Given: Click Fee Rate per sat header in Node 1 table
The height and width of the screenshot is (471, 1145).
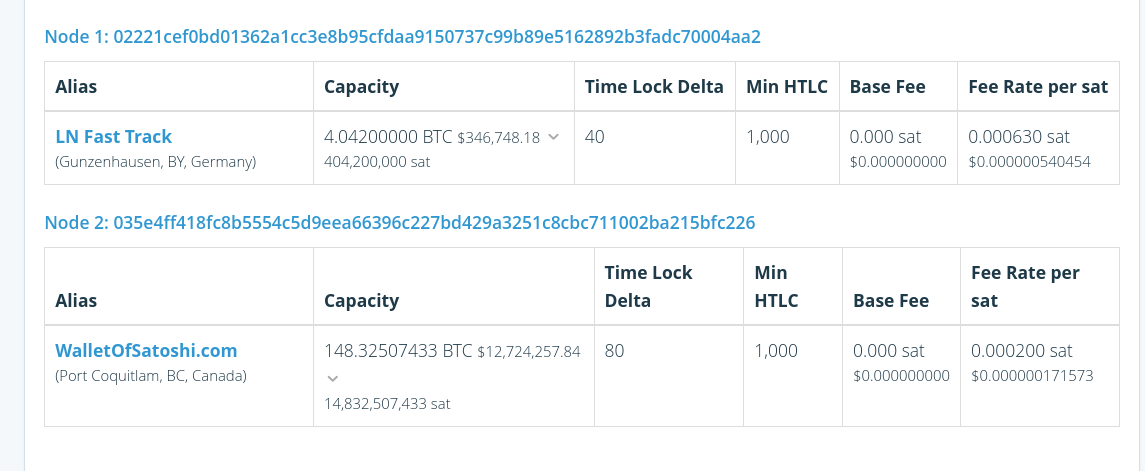Looking at the screenshot, I should coord(1038,87).
